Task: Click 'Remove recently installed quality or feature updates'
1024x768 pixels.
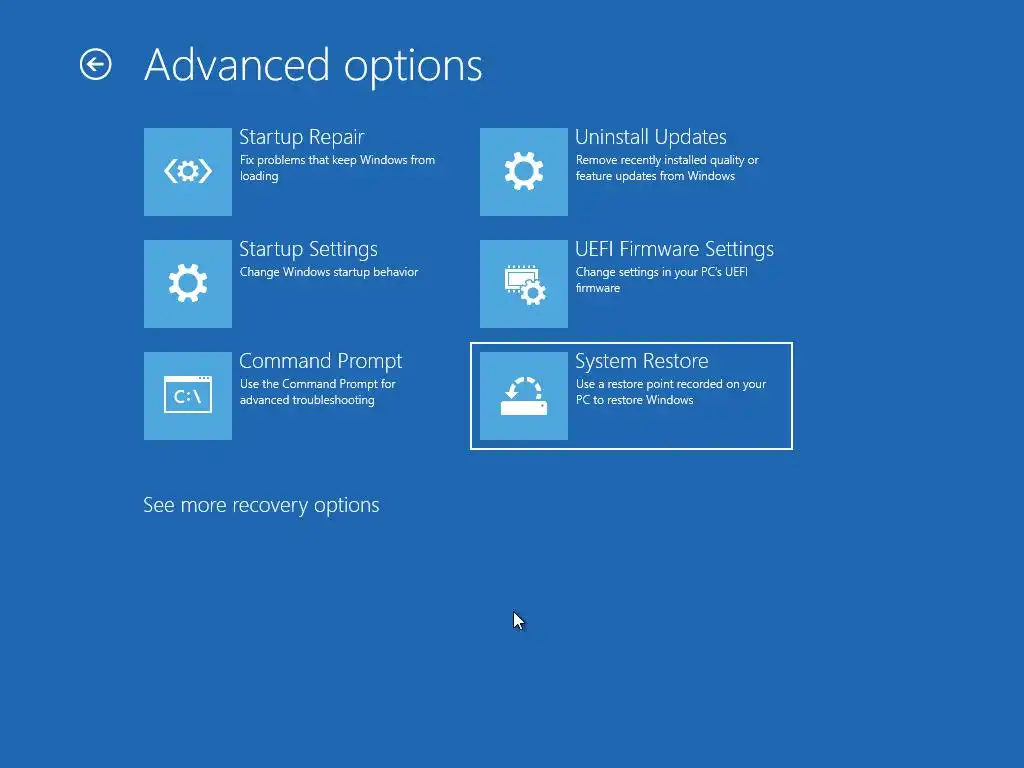Action: [667, 168]
